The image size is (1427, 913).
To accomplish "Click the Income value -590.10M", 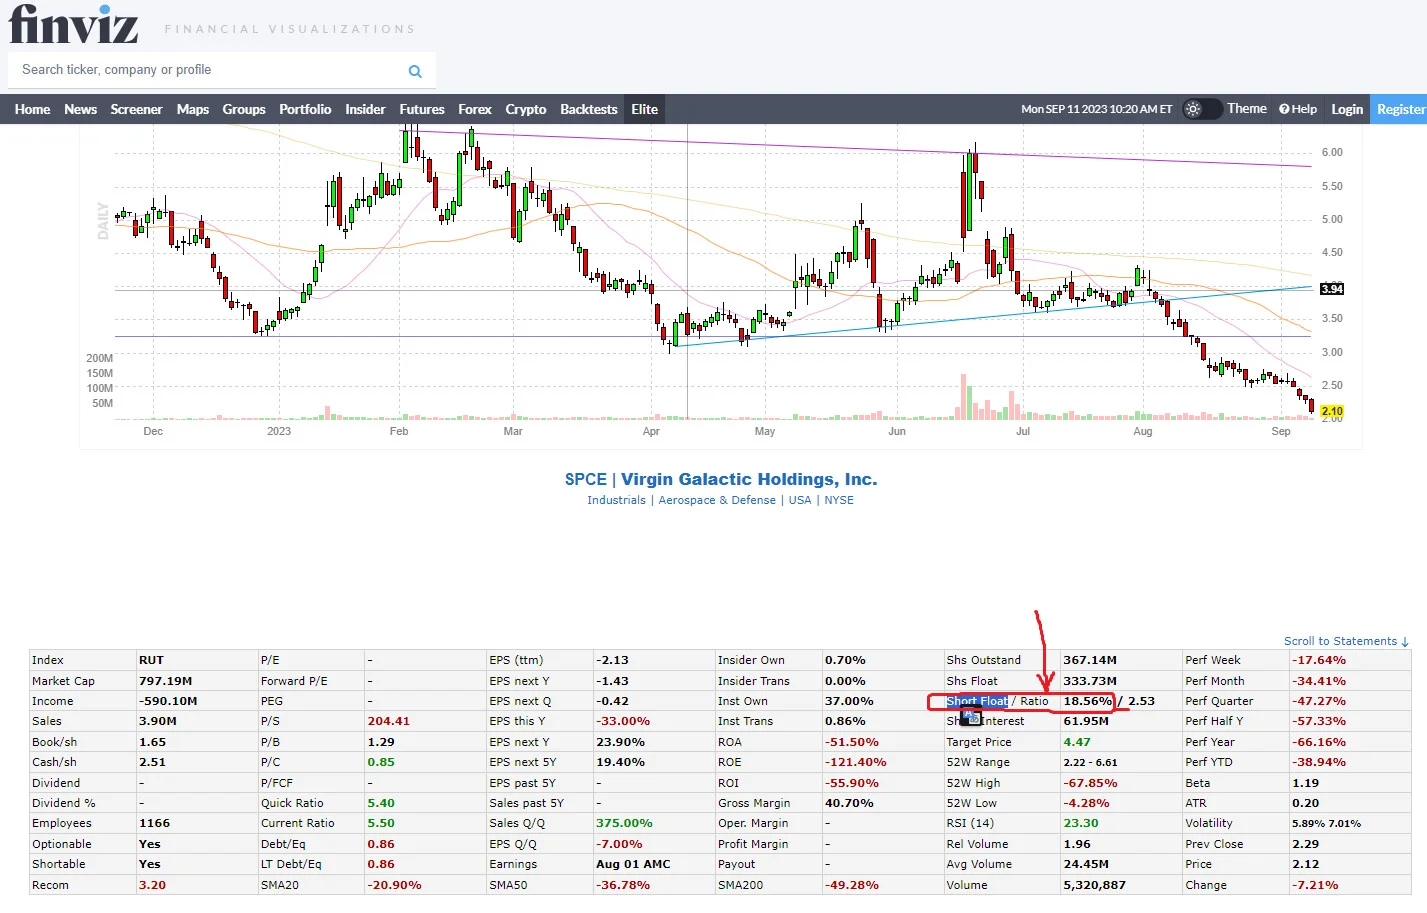I will [168, 701].
